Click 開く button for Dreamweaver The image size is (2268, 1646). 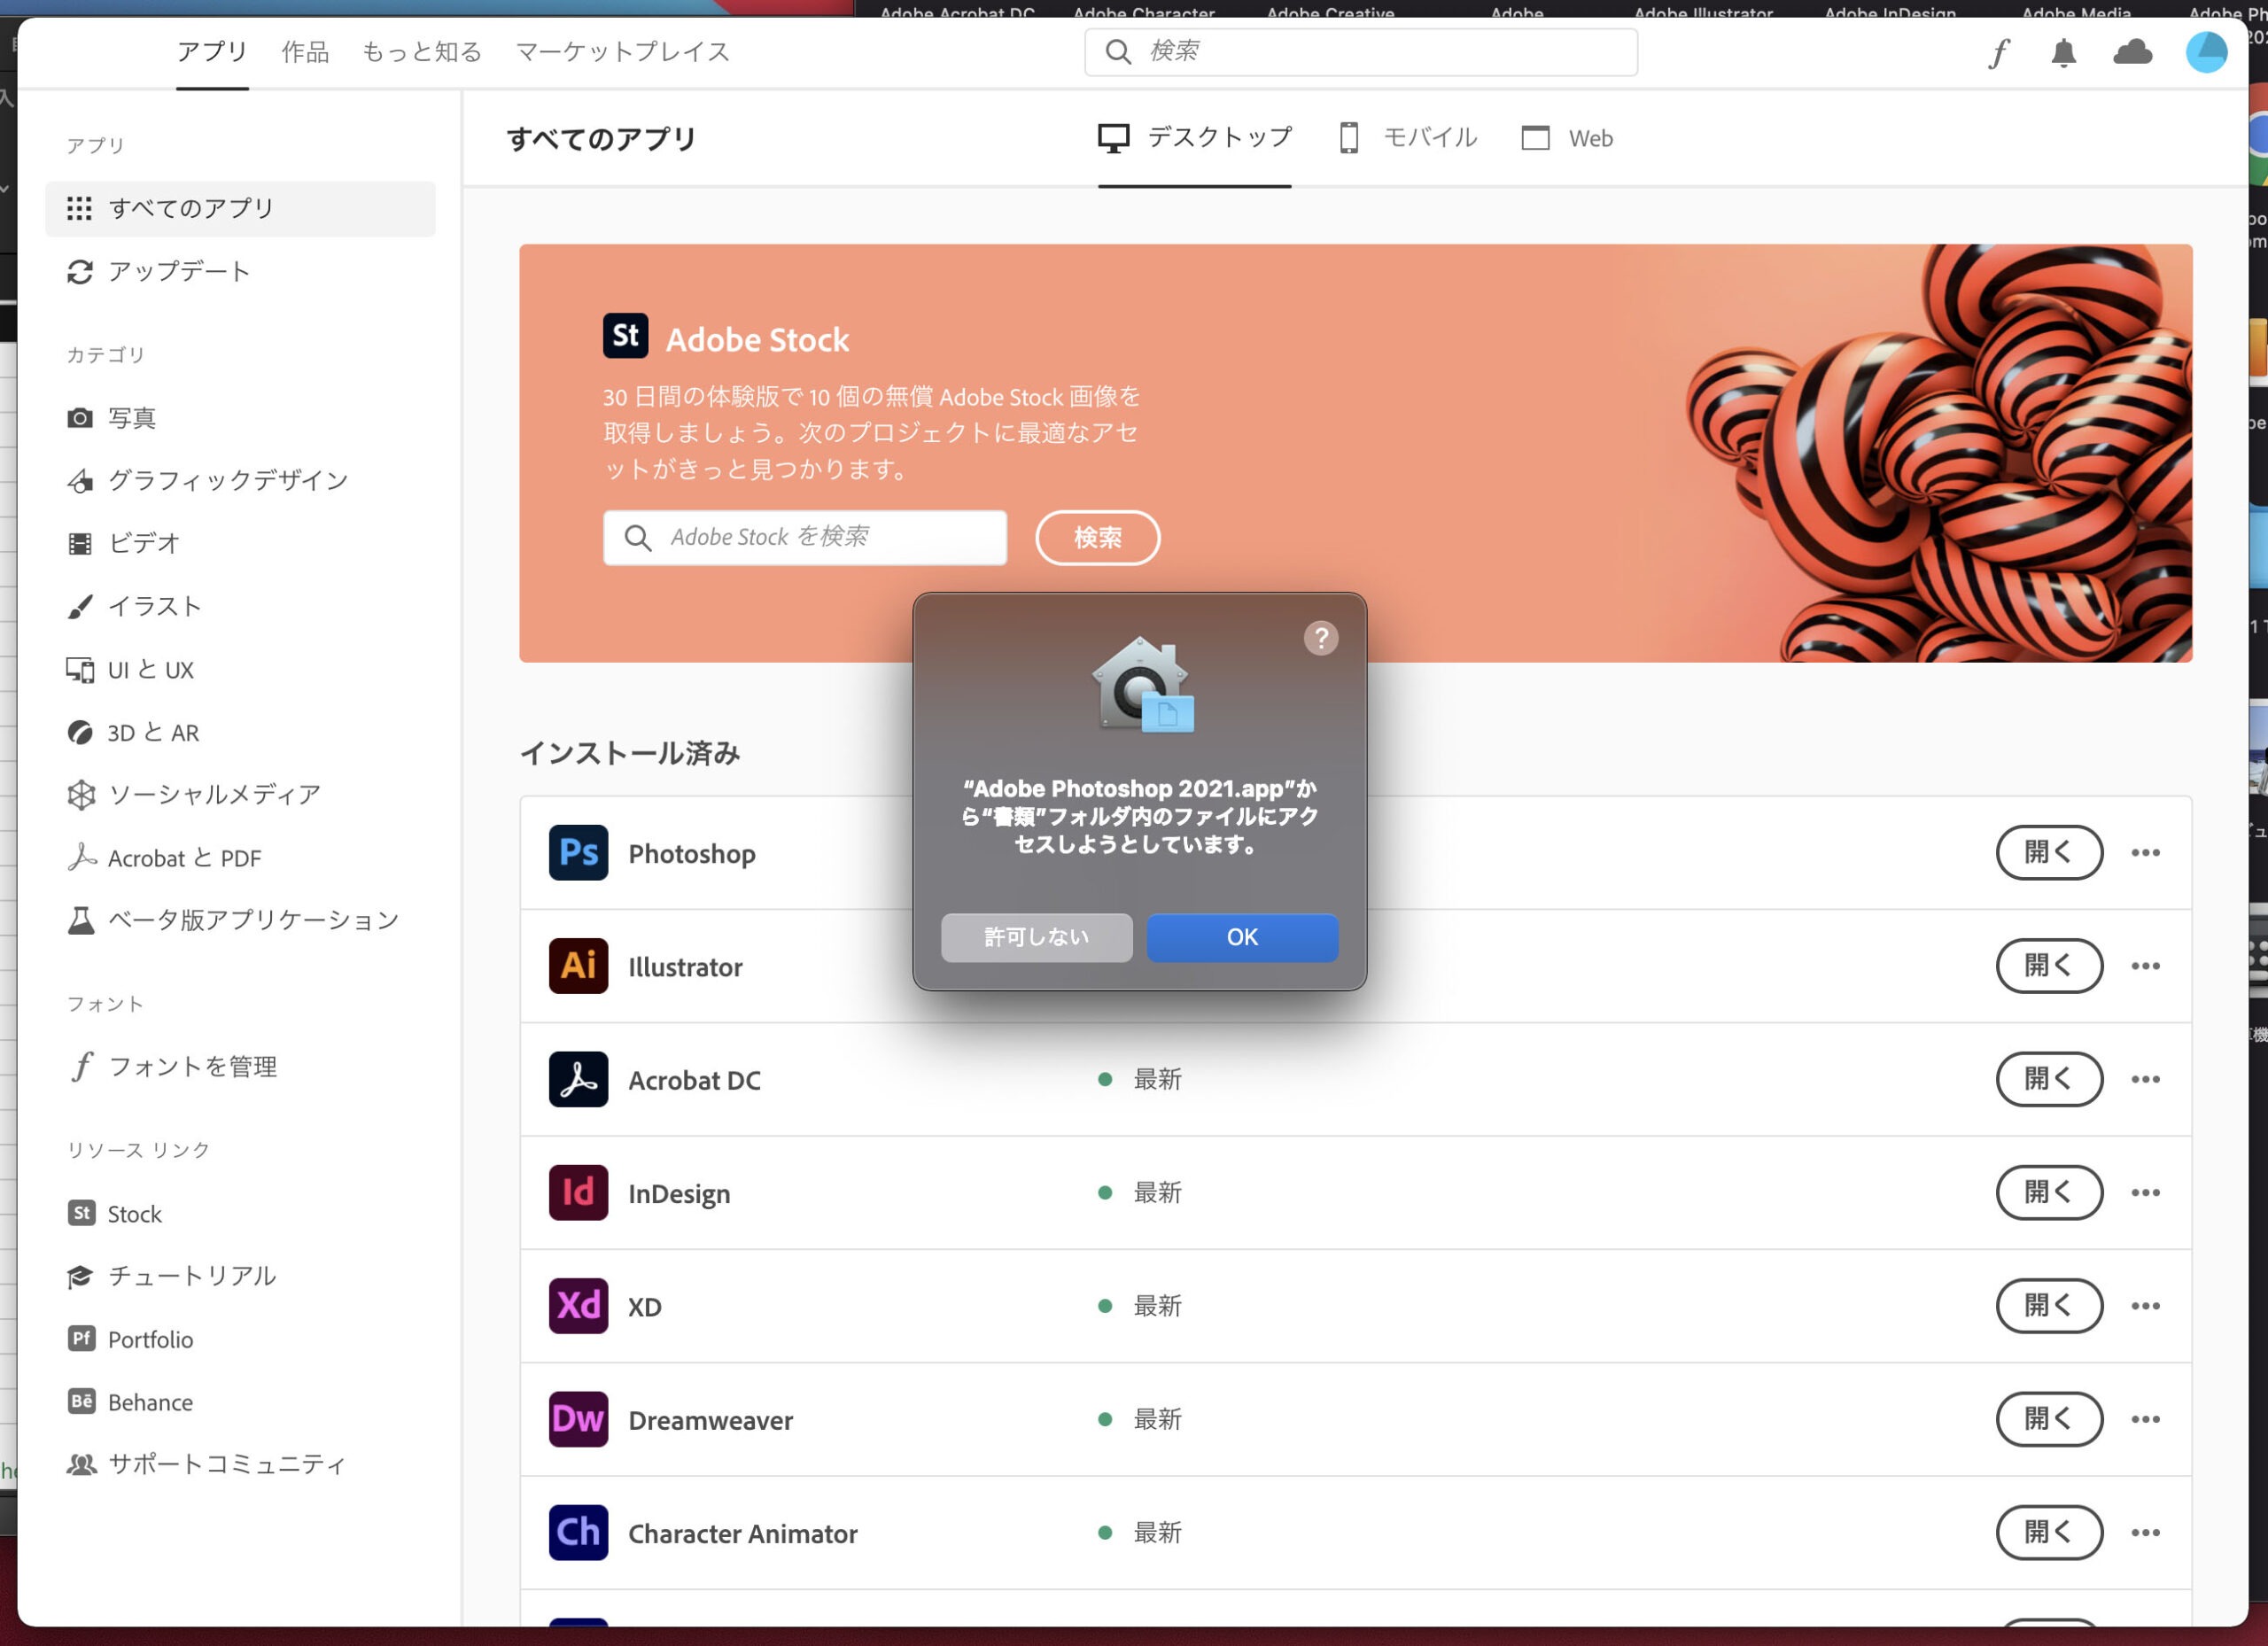coord(2048,1419)
